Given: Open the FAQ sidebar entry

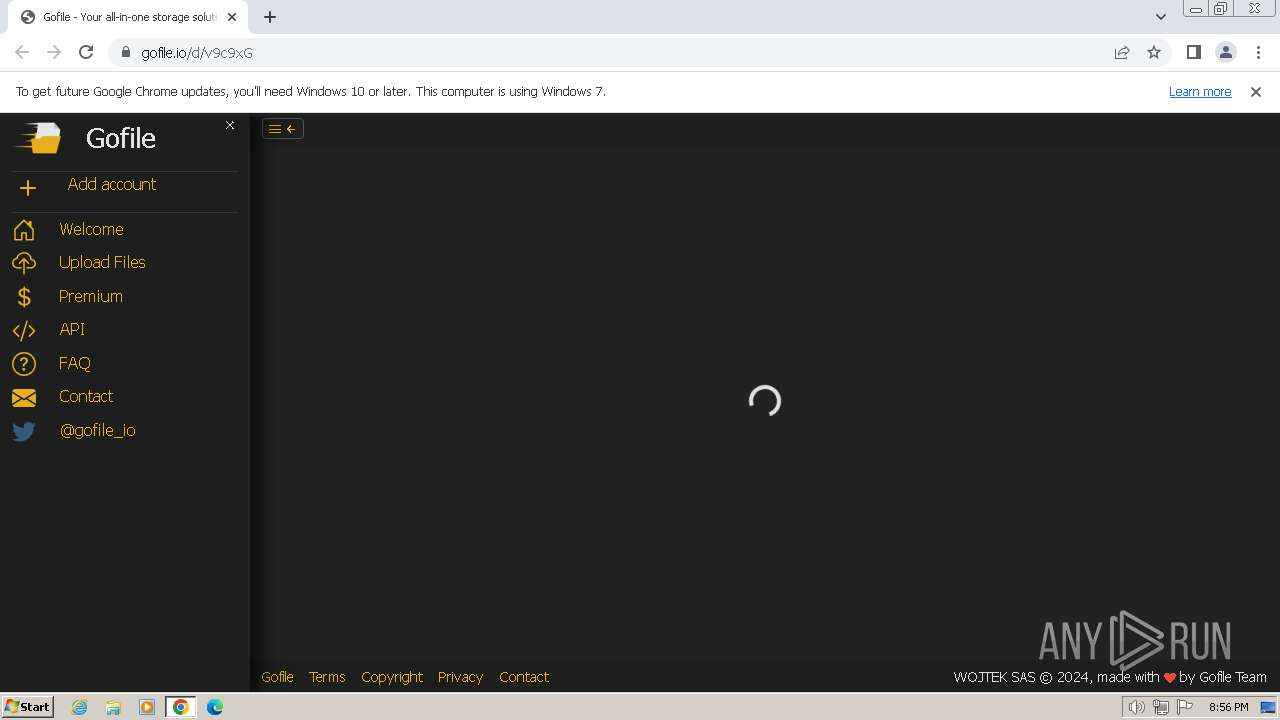Looking at the screenshot, I should click(x=75, y=363).
